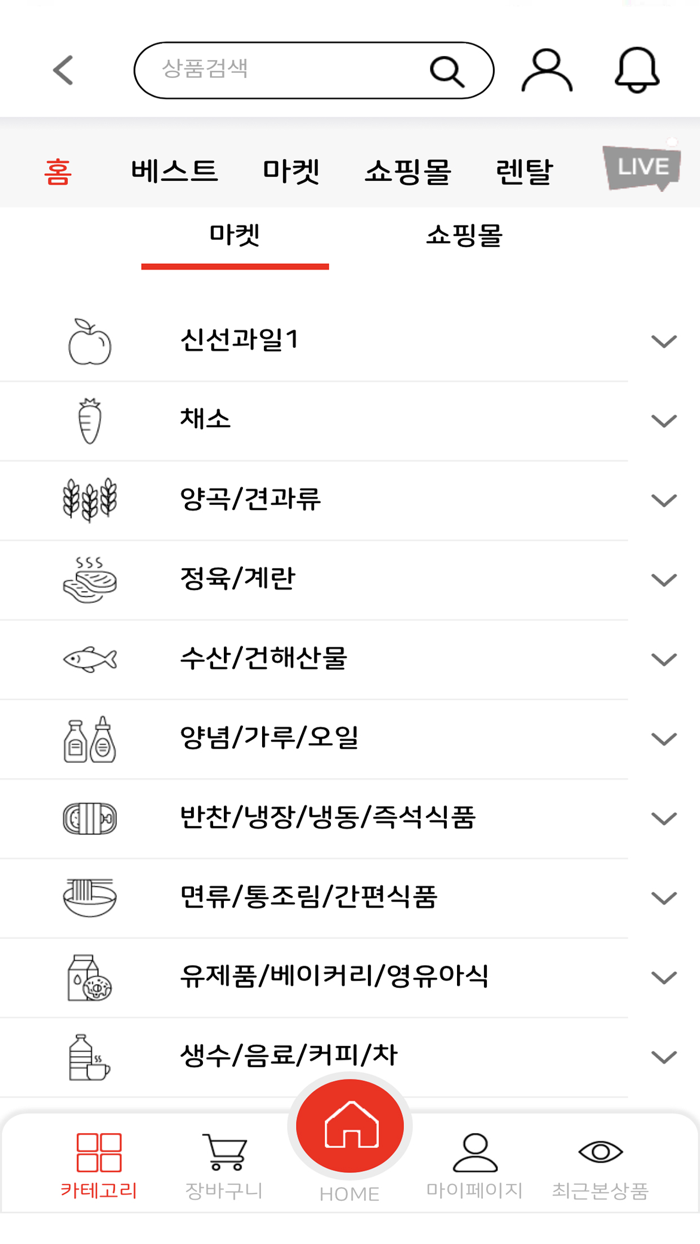This screenshot has height=1244, width=700.
Task: Expand the 정육/계란 category chevron
Action: 662,579
